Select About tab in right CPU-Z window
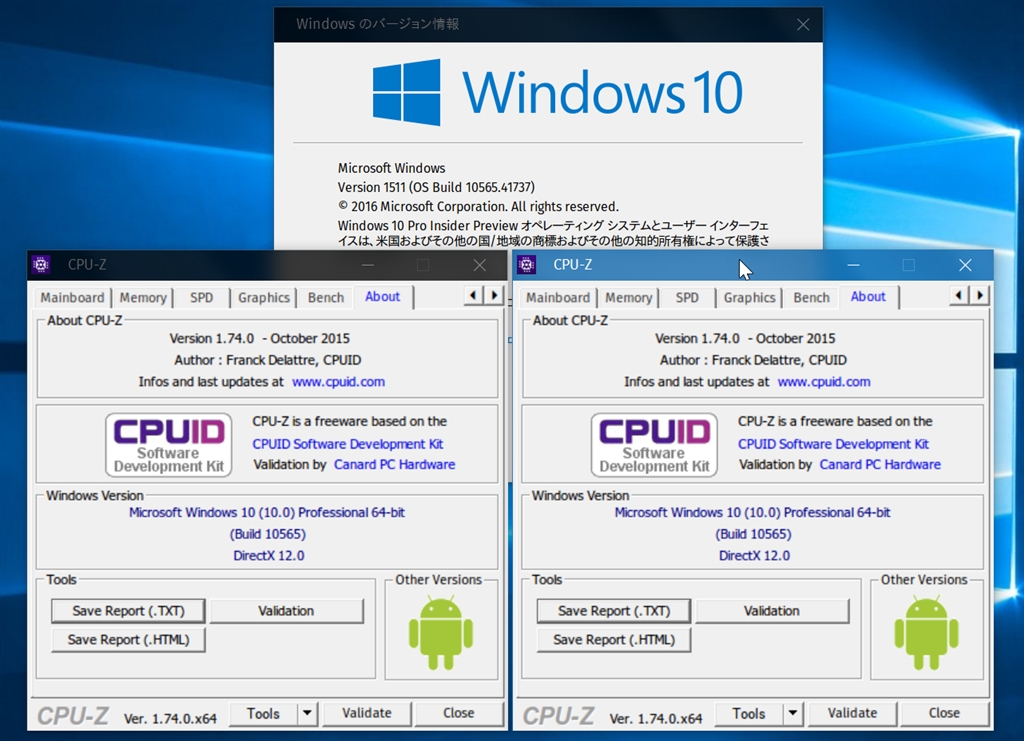The height and width of the screenshot is (741, 1024). coord(869,296)
